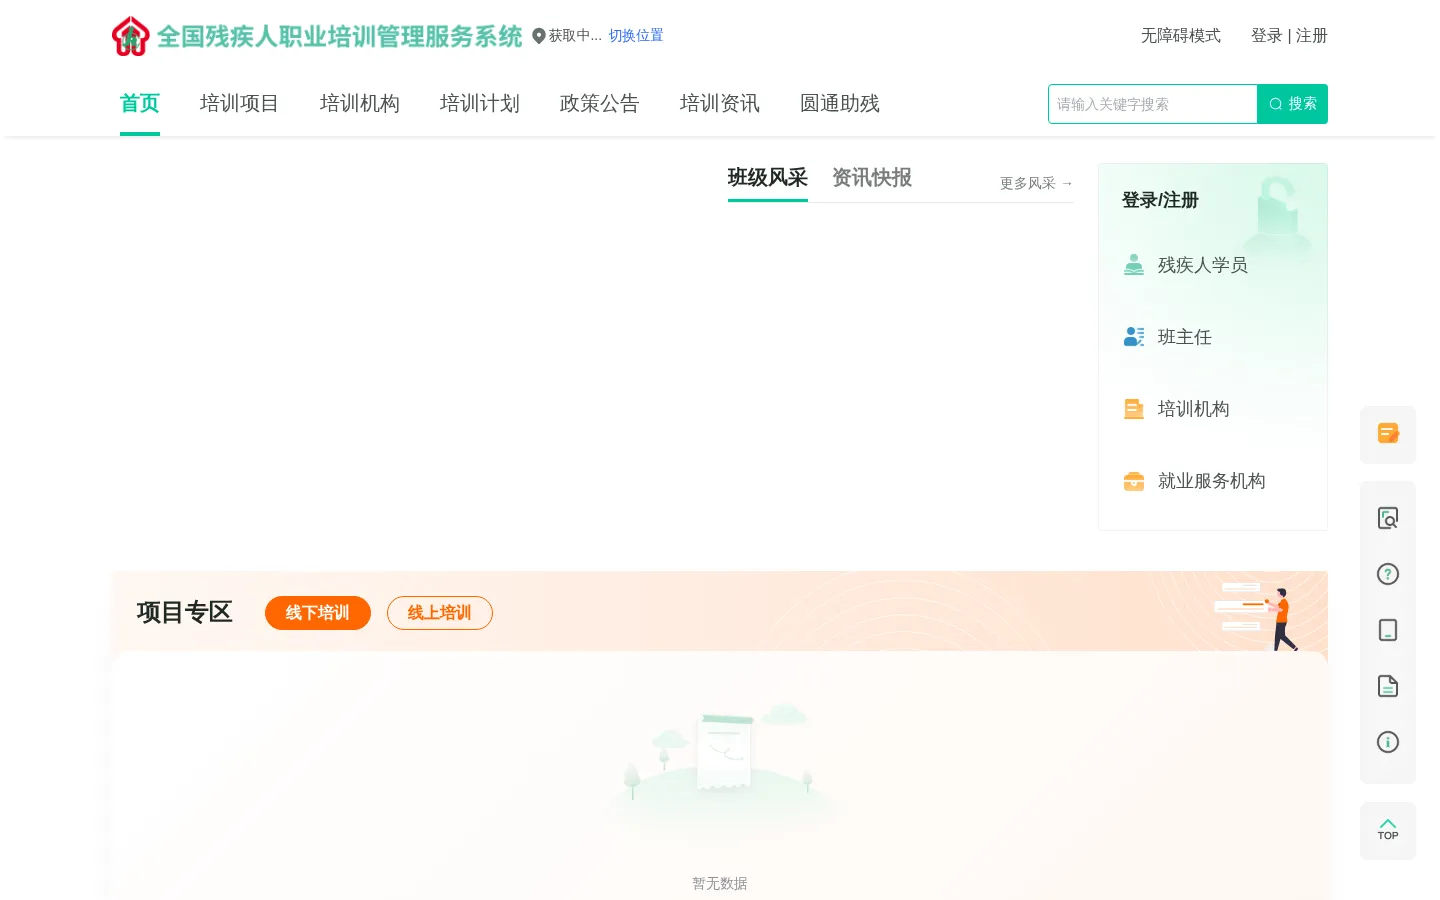Click the 全国残疾人职业培训管理服务系统 title

[340, 37]
